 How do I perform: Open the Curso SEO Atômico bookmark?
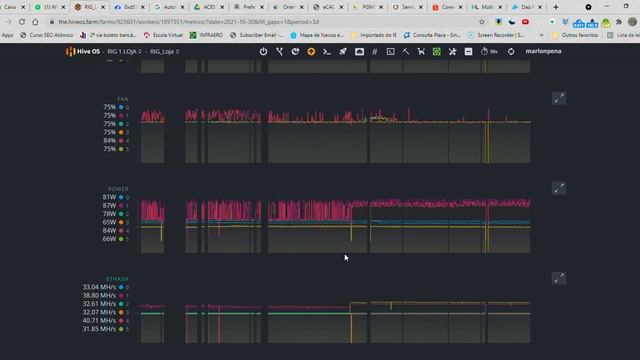tap(47, 35)
